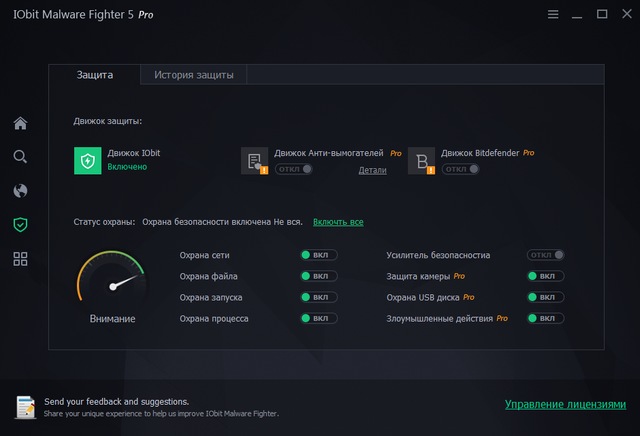The width and height of the screenshot is (640, 436).
Task: Click the Включено status text
Action: pos(127,167)
